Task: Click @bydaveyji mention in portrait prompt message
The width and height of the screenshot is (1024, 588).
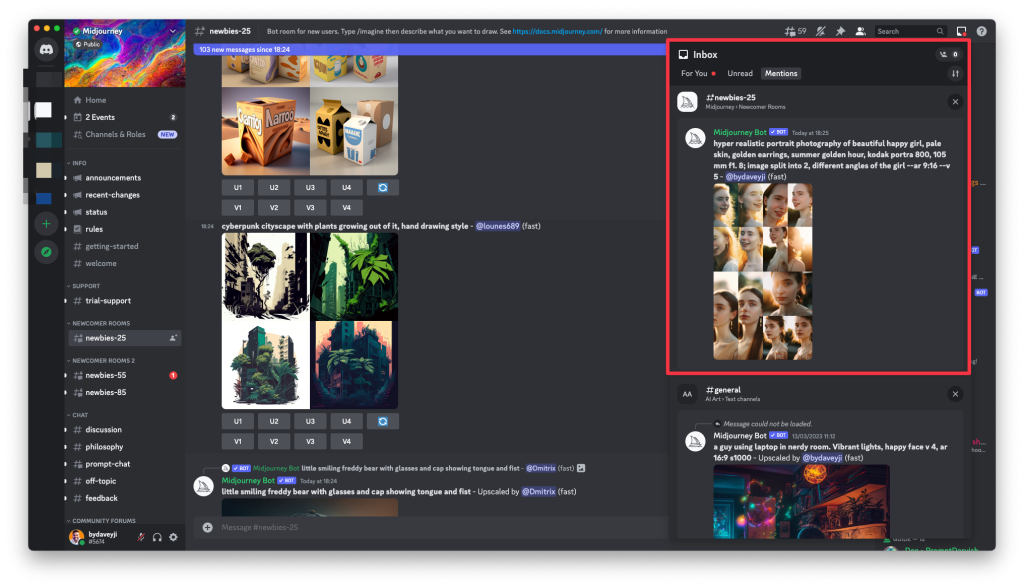Action: click(x=745, y=176)
